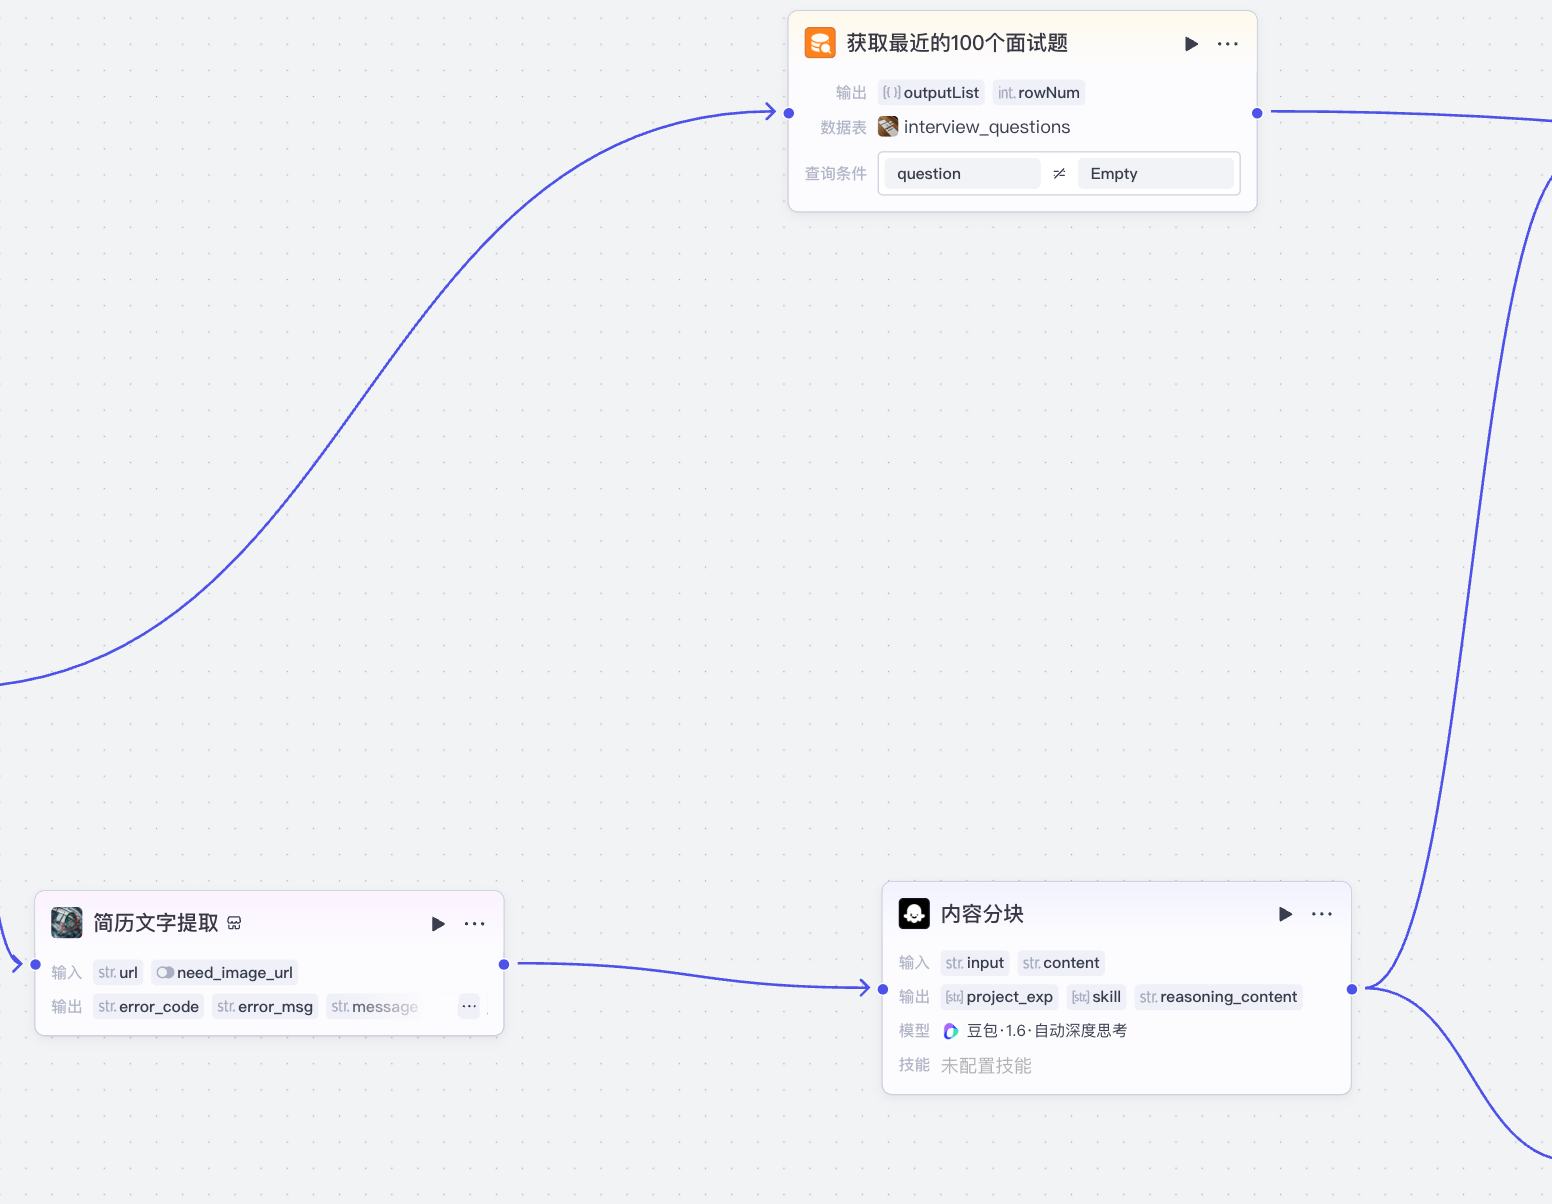The height and width of the screenshot is (1204, 1552).
Task: Click the interview_questions table icon
Action: (x=888, y=127)
